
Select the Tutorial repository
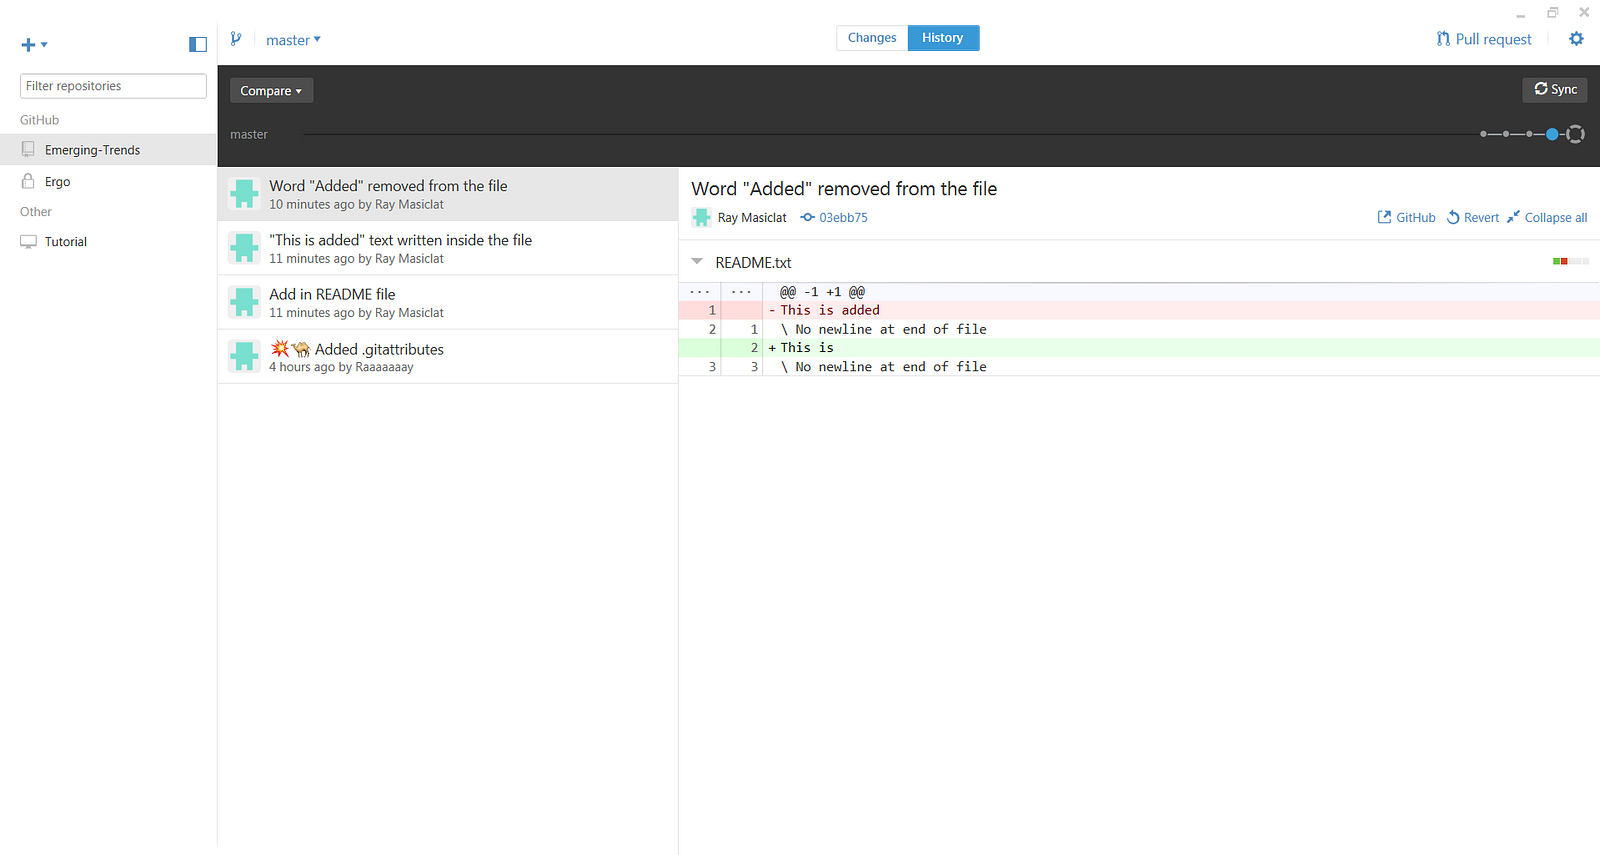pos(108,242)
